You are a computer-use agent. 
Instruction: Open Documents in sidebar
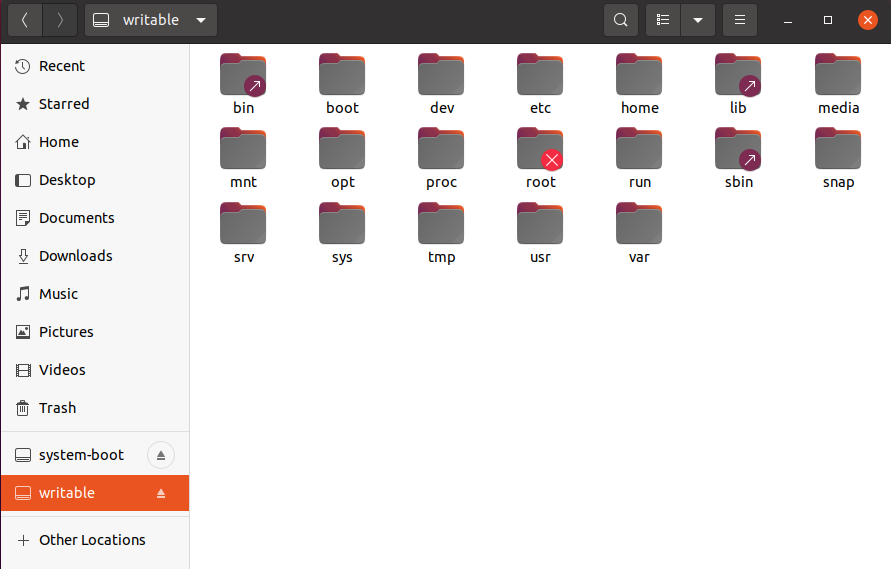point(95,218)
